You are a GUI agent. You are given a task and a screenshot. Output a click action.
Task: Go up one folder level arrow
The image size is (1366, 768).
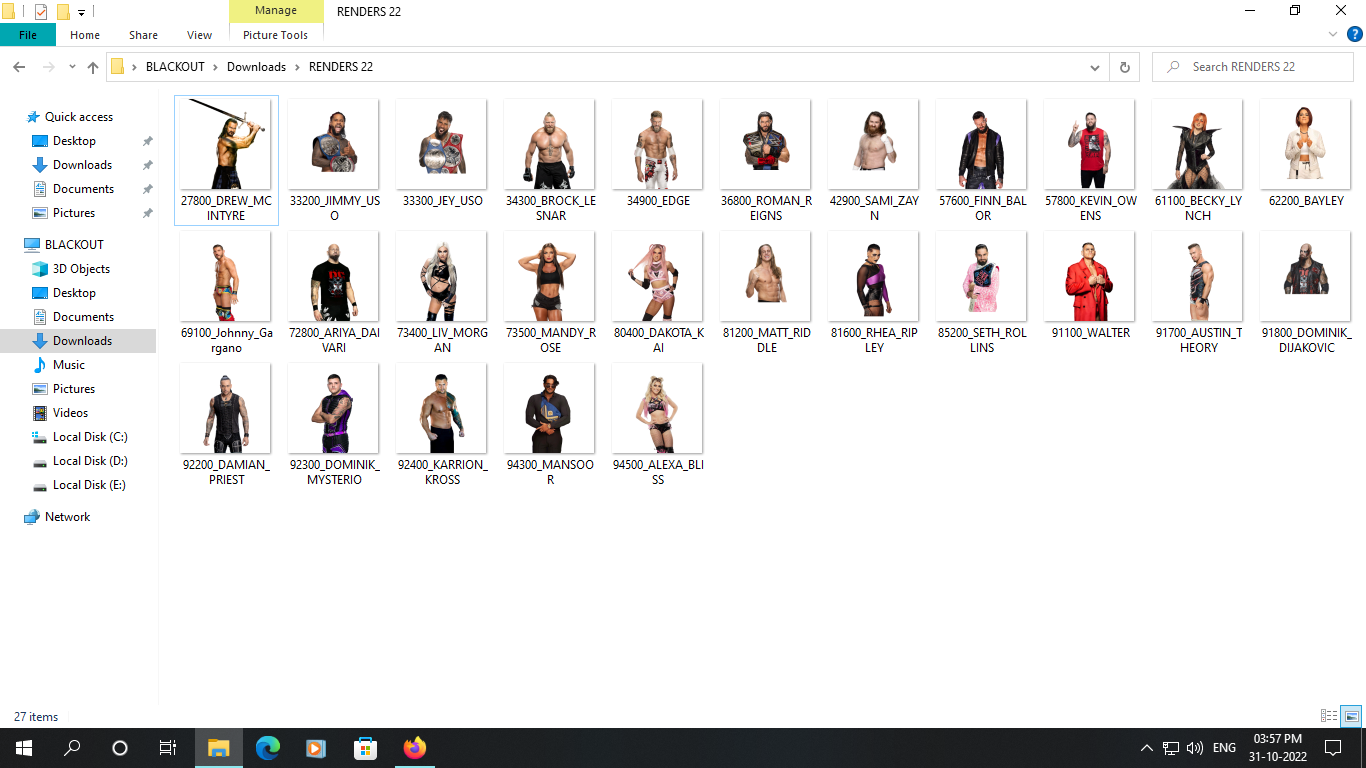click(x=93, y=67)
